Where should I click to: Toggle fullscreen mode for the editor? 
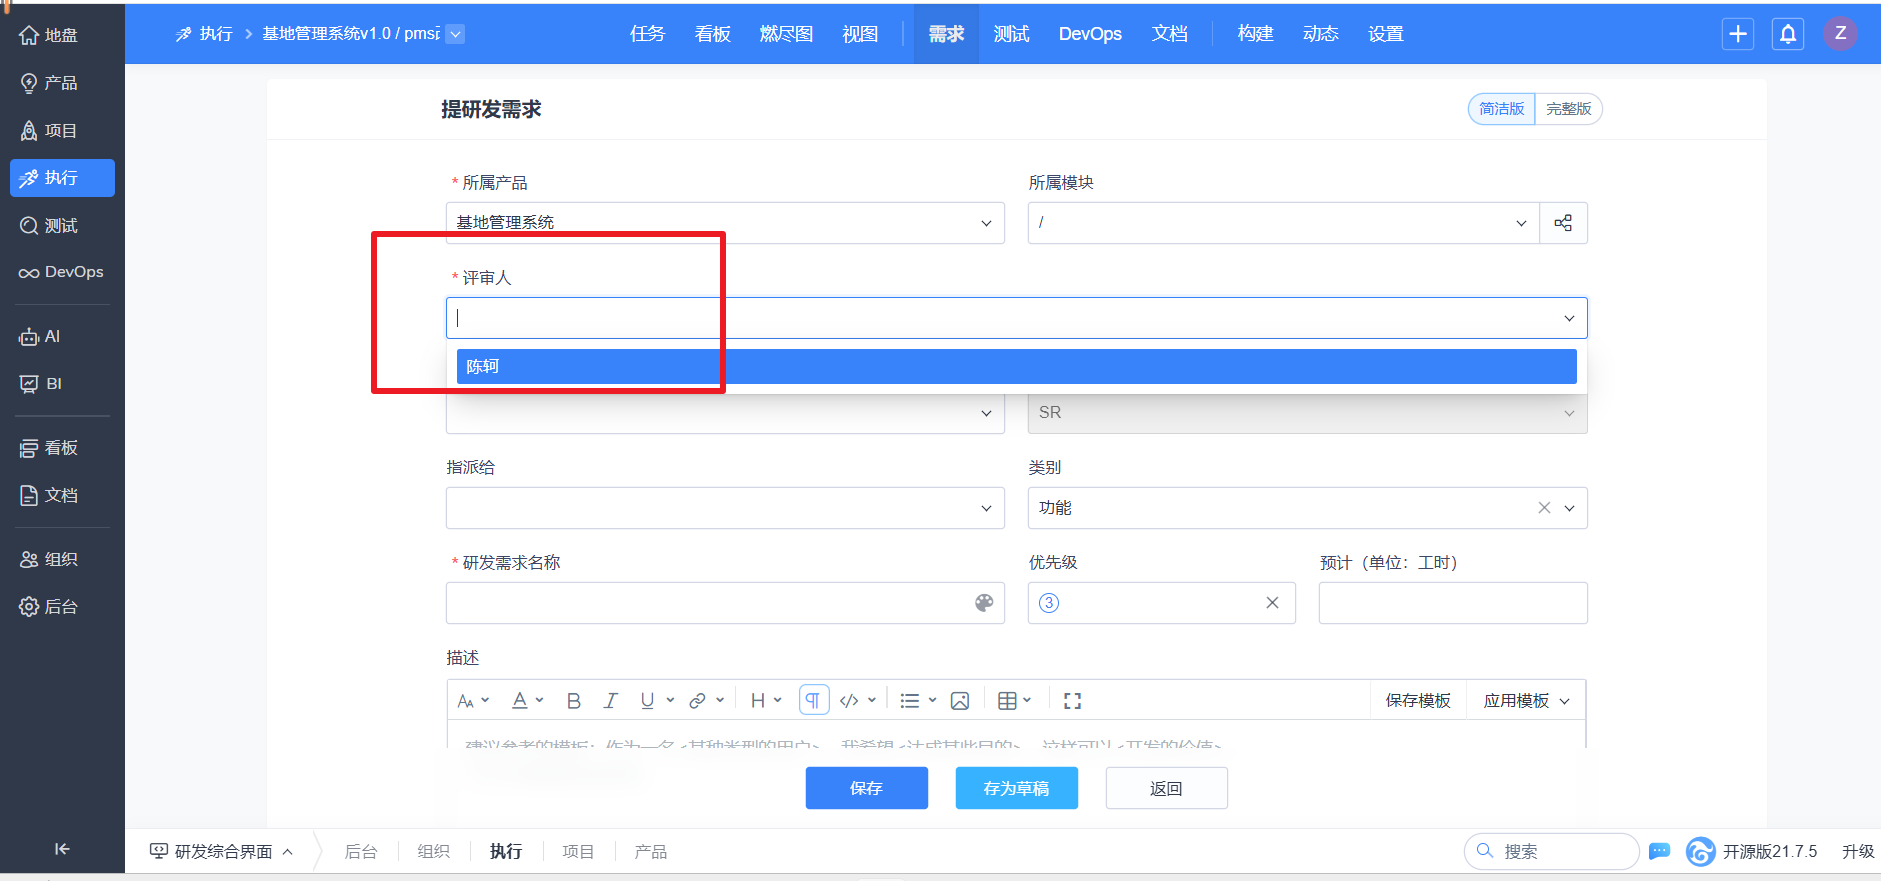click(1072, 701)
